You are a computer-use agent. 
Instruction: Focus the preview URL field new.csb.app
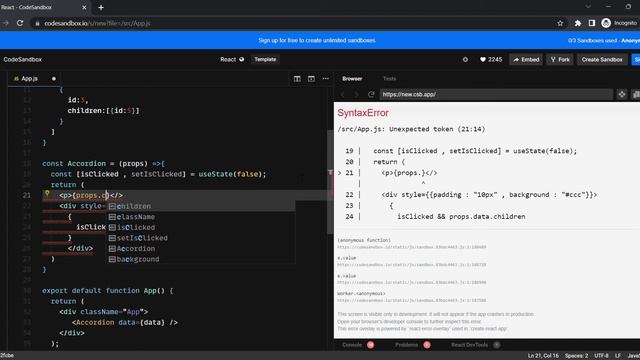coord(496,94)
